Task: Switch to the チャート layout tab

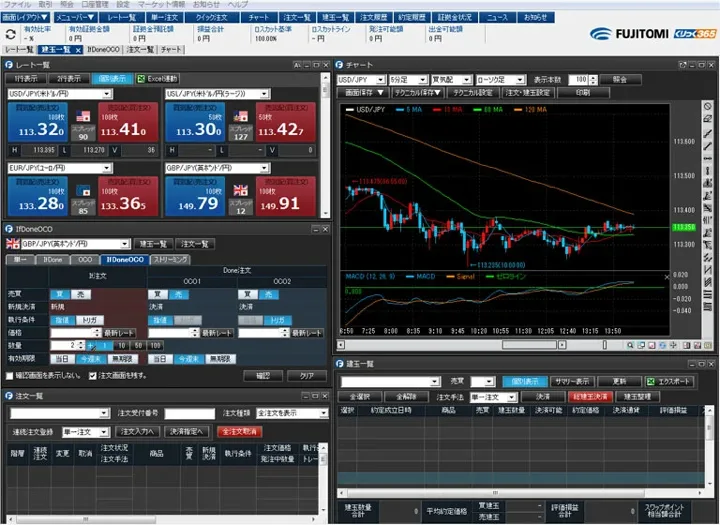Action: (171, 50)
